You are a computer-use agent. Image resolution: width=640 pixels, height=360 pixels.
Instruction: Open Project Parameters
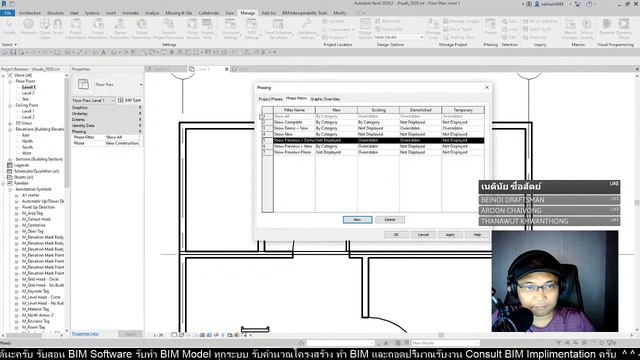tap(98, 28)
